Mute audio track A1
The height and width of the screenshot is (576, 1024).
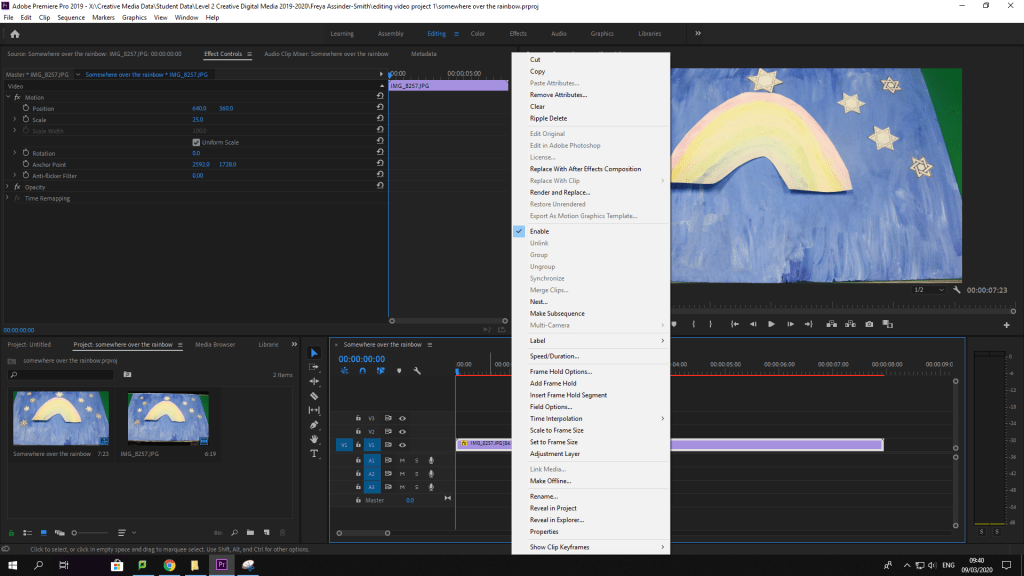tap(402, 460)
